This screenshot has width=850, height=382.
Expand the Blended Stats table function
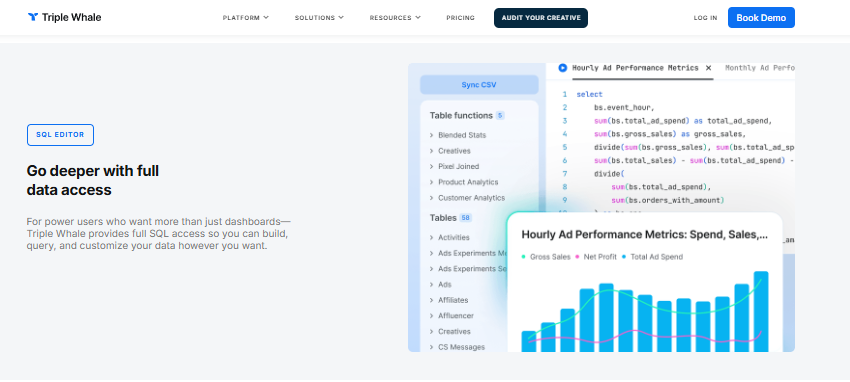[458, 135]
